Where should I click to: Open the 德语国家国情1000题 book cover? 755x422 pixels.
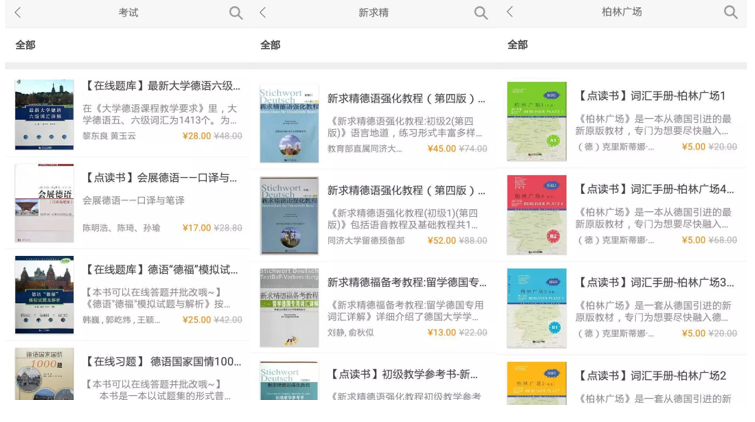pyautogui.click(x=44, y=374)
